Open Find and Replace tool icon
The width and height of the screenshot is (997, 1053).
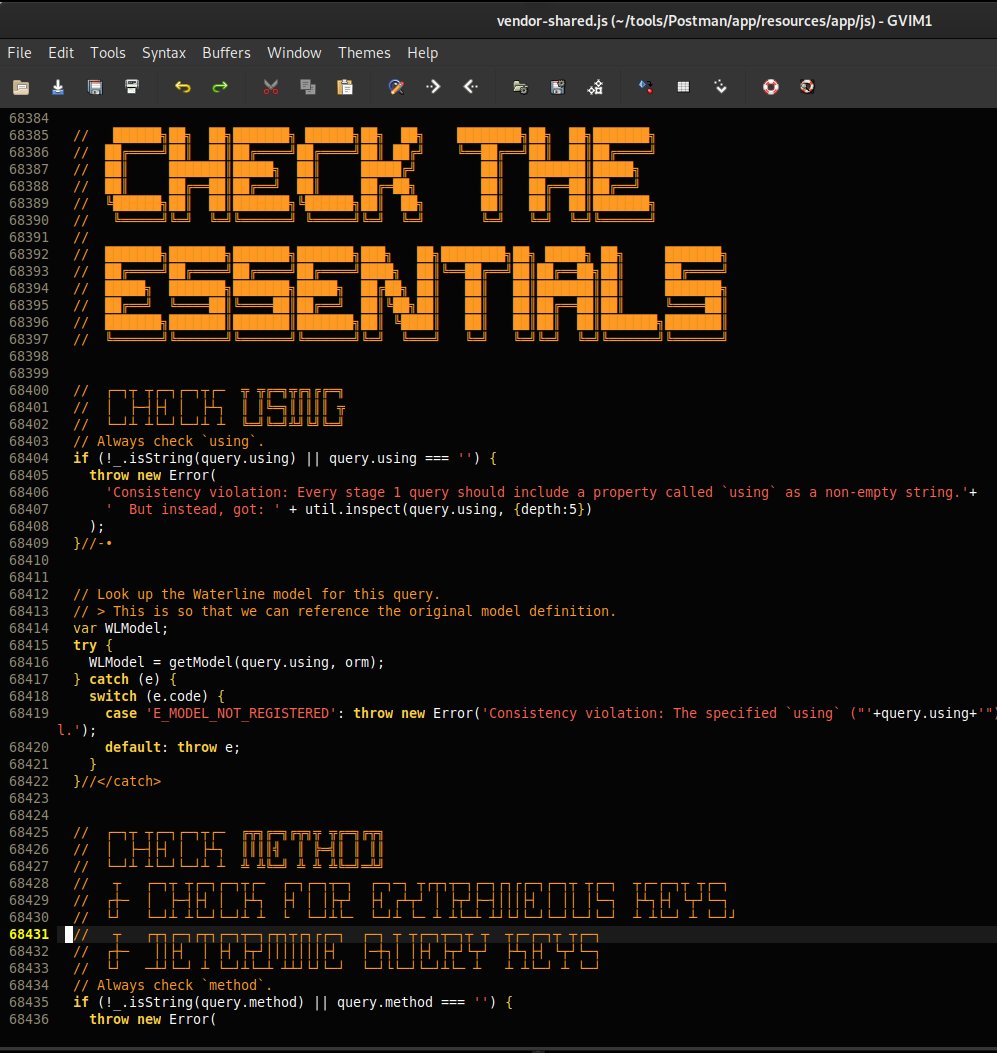click(x=396, y=87)
